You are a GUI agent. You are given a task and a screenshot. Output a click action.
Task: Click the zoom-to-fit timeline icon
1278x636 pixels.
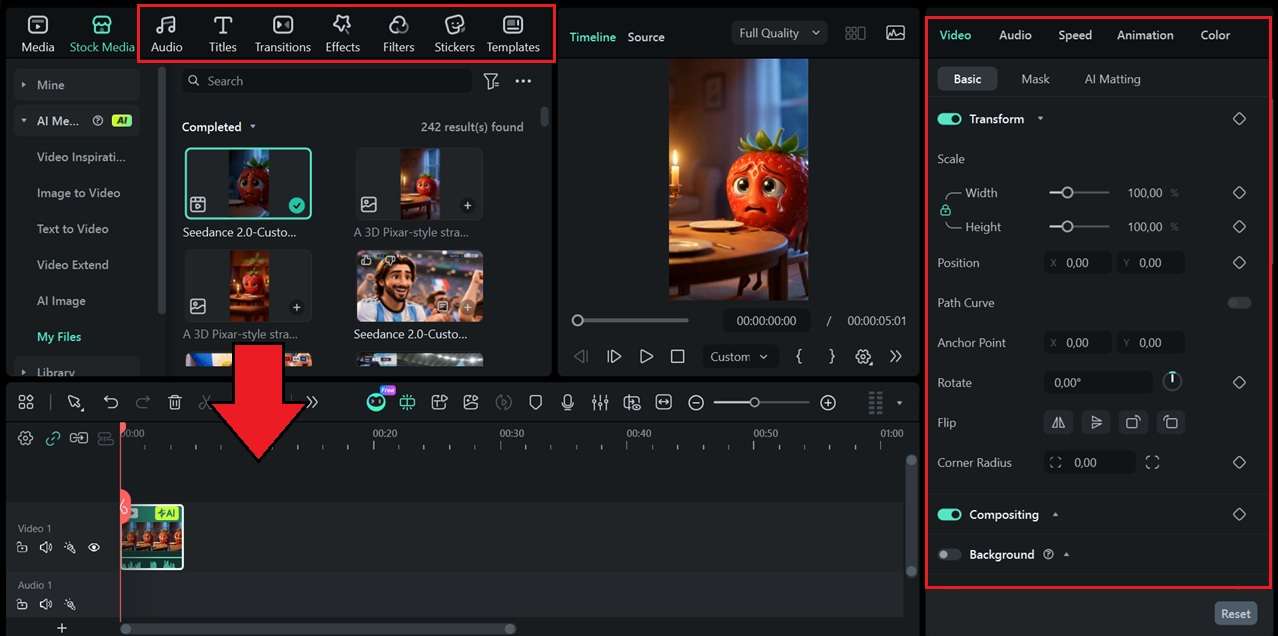click(x=664, y=402)
